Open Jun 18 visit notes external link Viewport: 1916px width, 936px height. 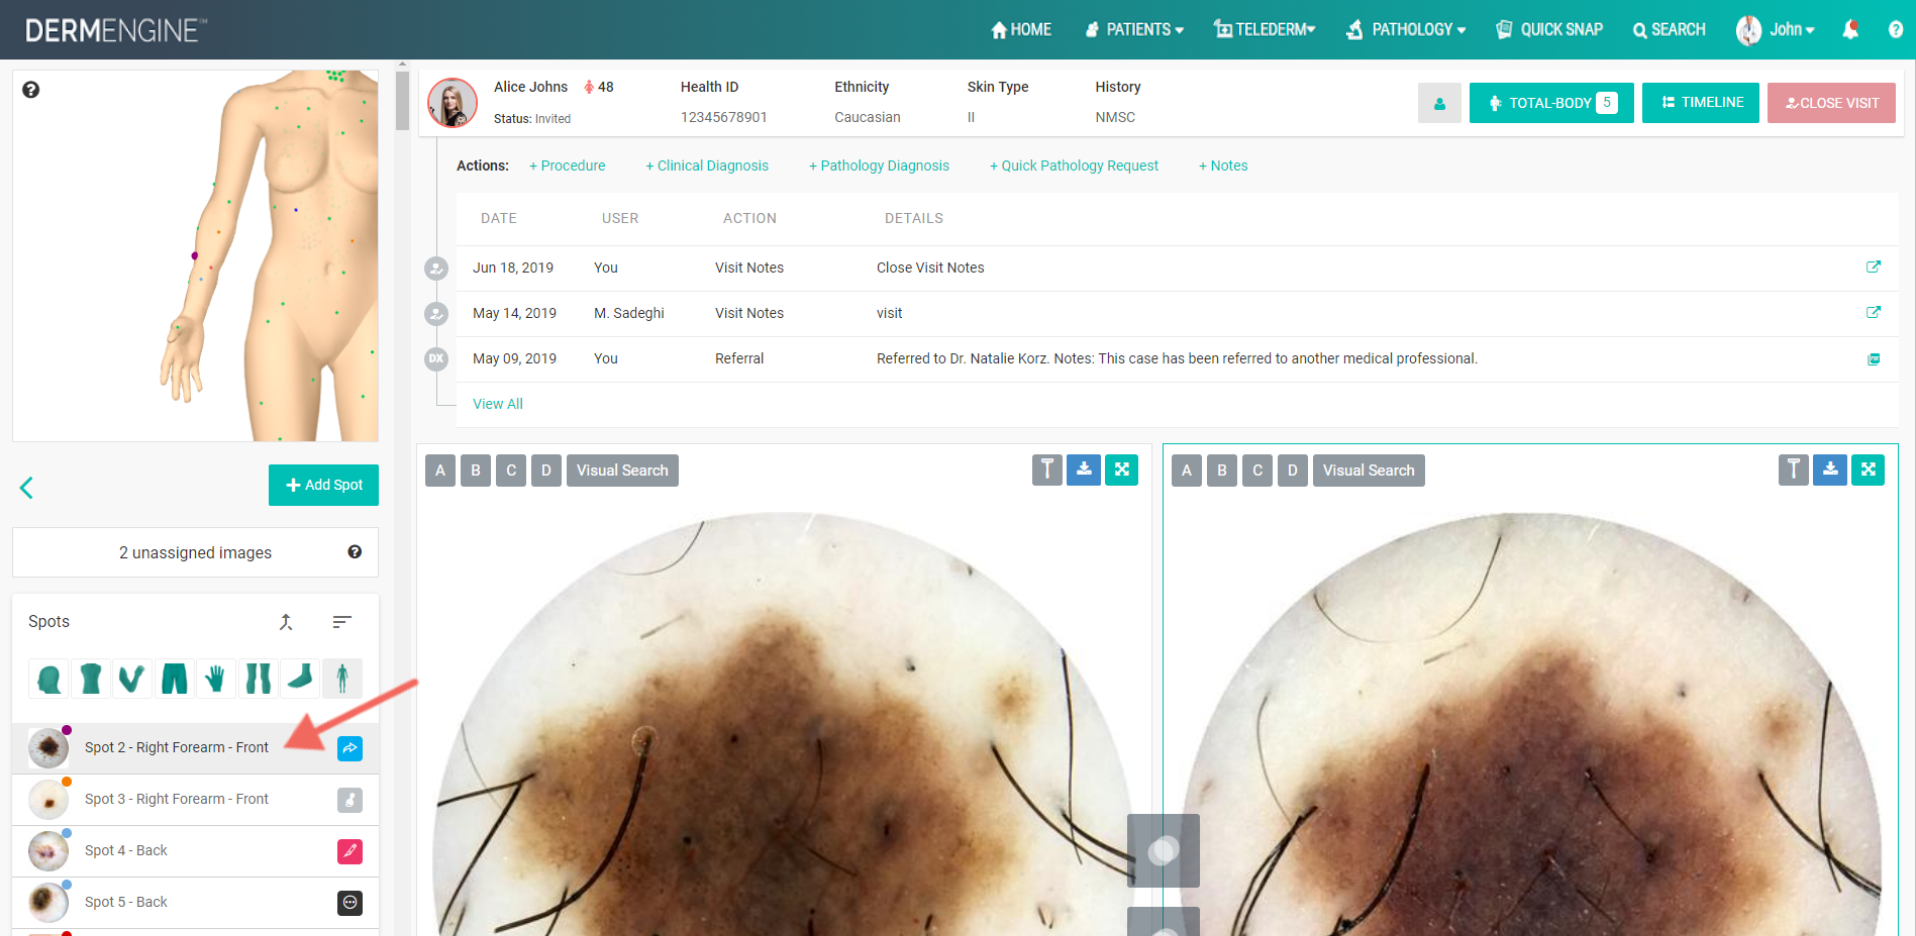click(1873, 267)
